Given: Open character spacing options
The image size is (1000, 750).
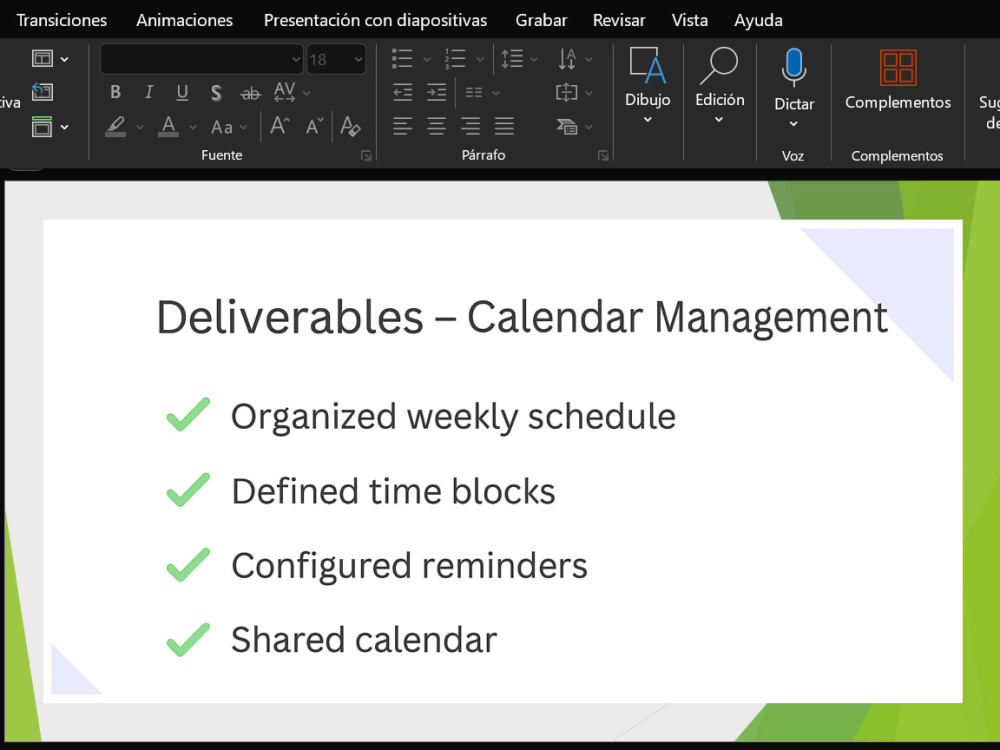Looking at the screenshot, I should (291, 92).
